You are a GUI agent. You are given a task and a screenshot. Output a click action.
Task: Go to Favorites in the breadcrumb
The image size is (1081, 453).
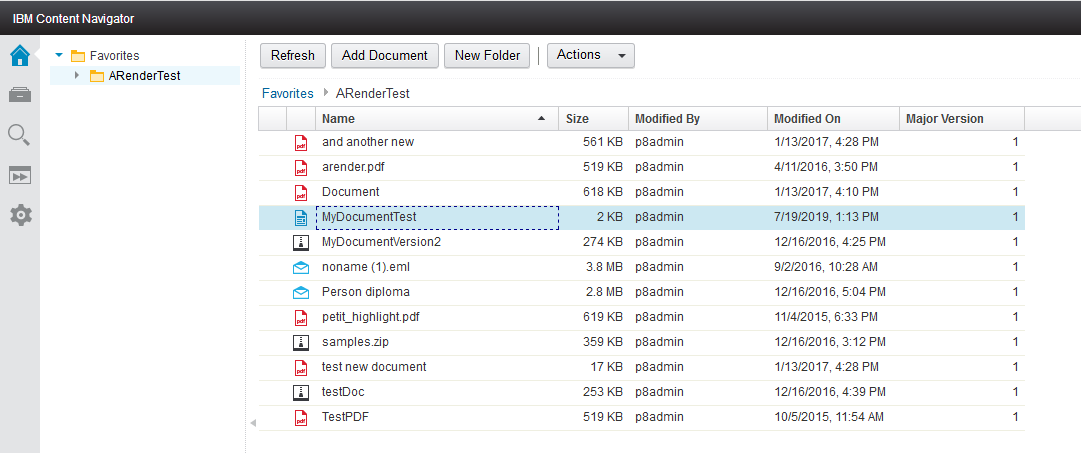(287, 94)
